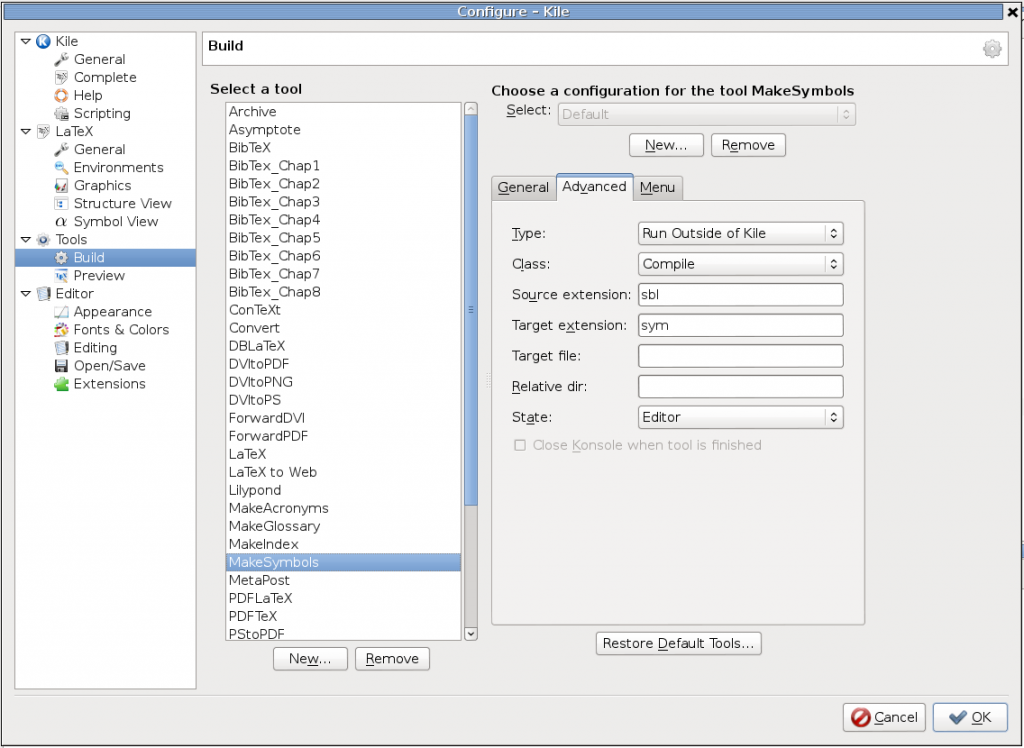This screenshot has width=1024, height=748.
Task: Click the LaTeX category icon
Action: (x=43, y=131)
